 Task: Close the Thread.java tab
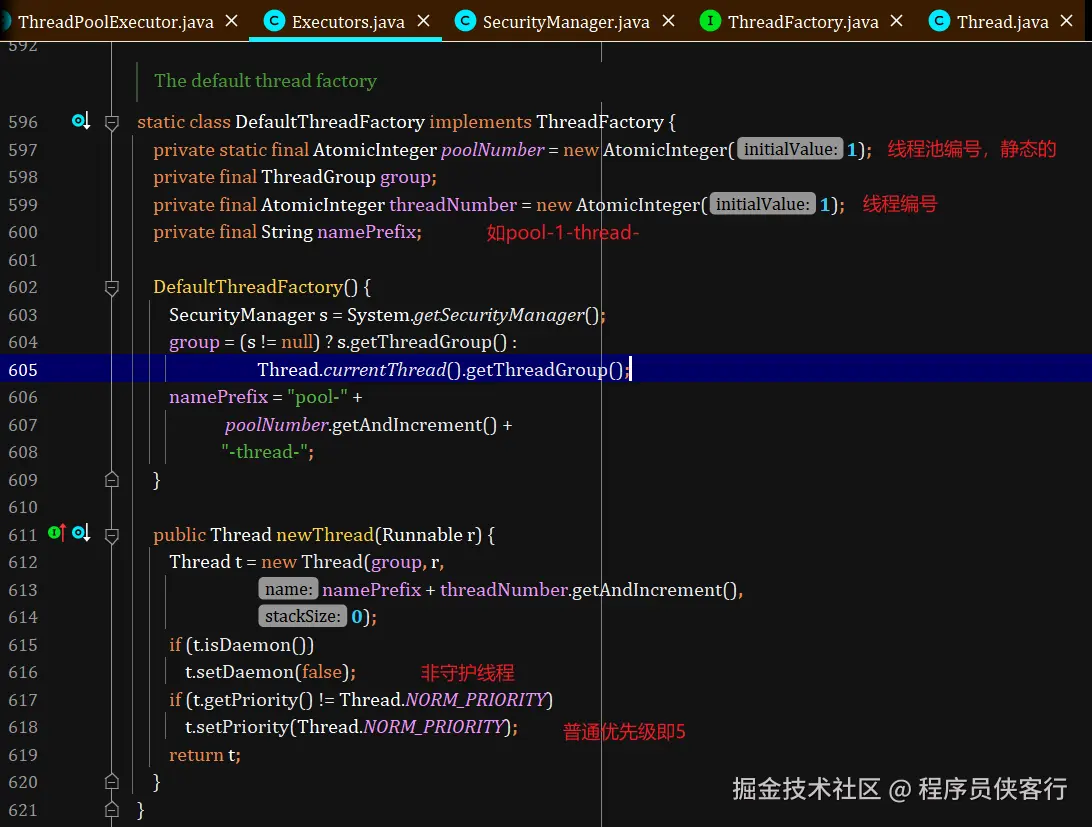[x=1067, y=22]
